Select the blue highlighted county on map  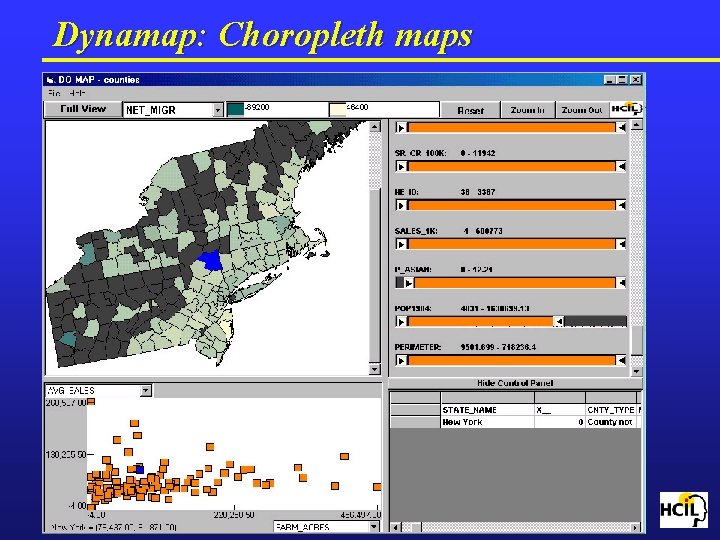click(210, 261)
